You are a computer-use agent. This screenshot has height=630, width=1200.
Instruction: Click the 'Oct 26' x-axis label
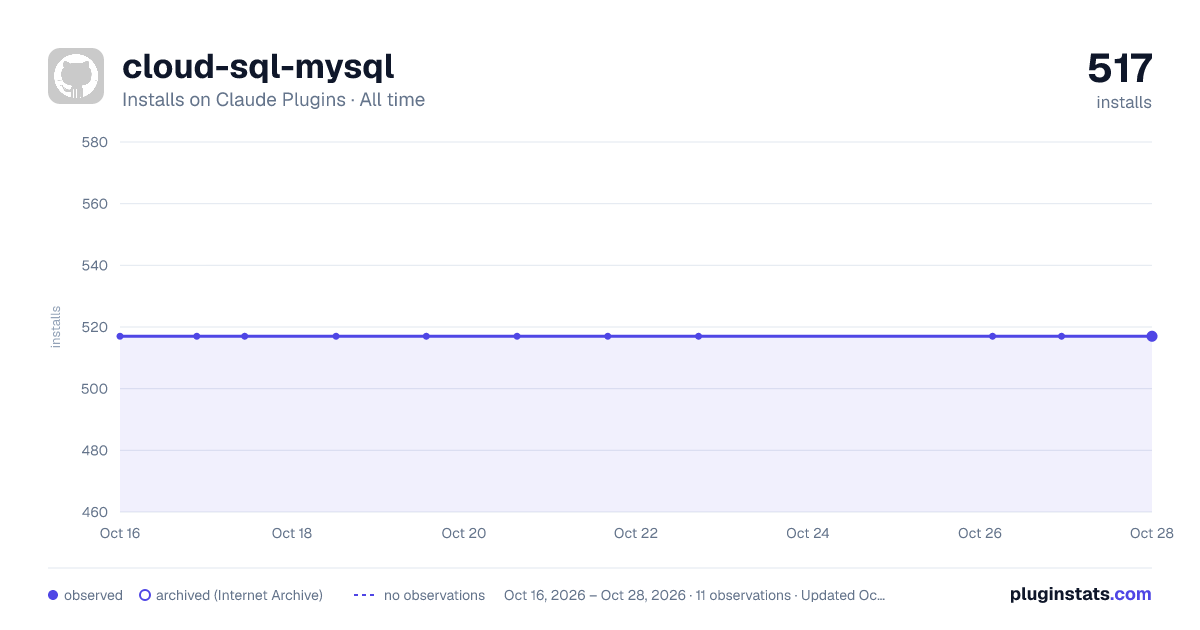point(980,533)
